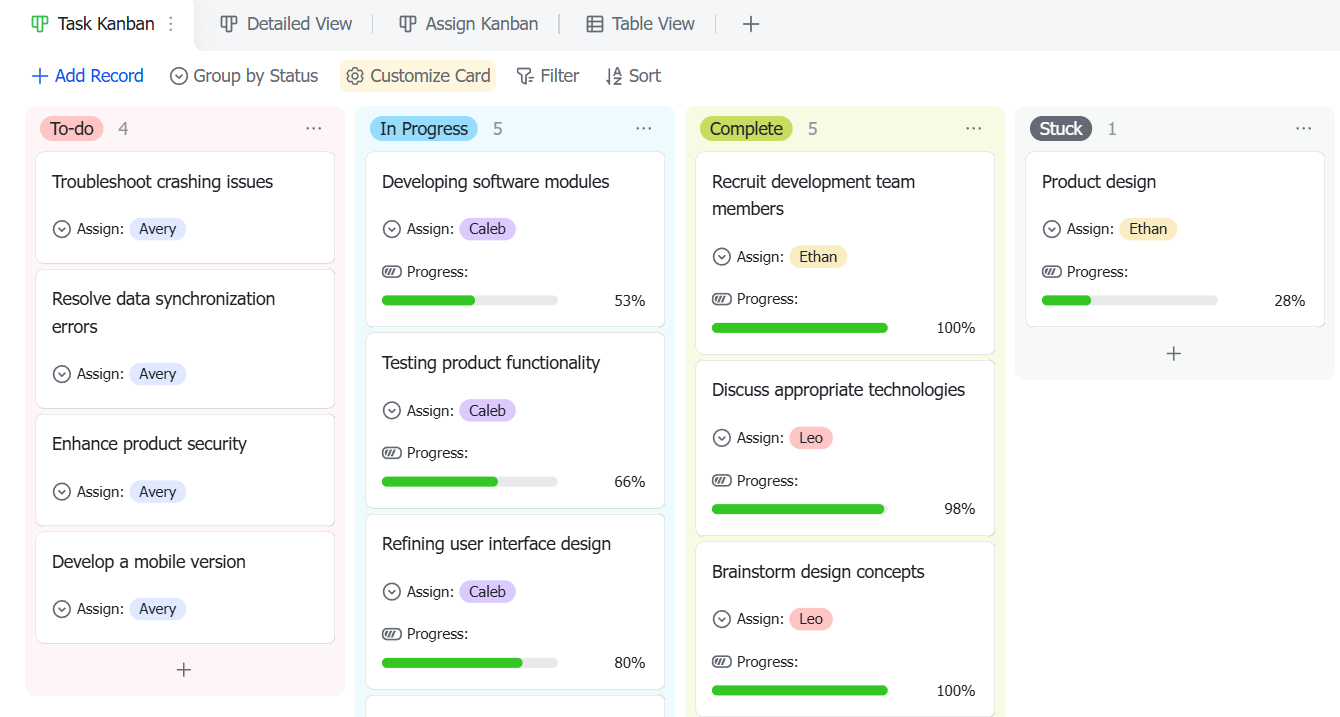The height and width of the screenshot is (717, 1340).
Task: Open the Stuck column three-dot menu
Action: click(1304, 128)
